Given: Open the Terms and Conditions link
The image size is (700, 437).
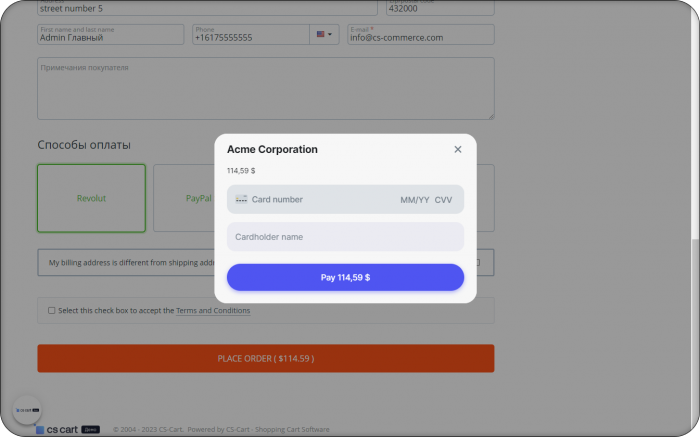Looking at the screenshot, I should (x=213, y=310).
